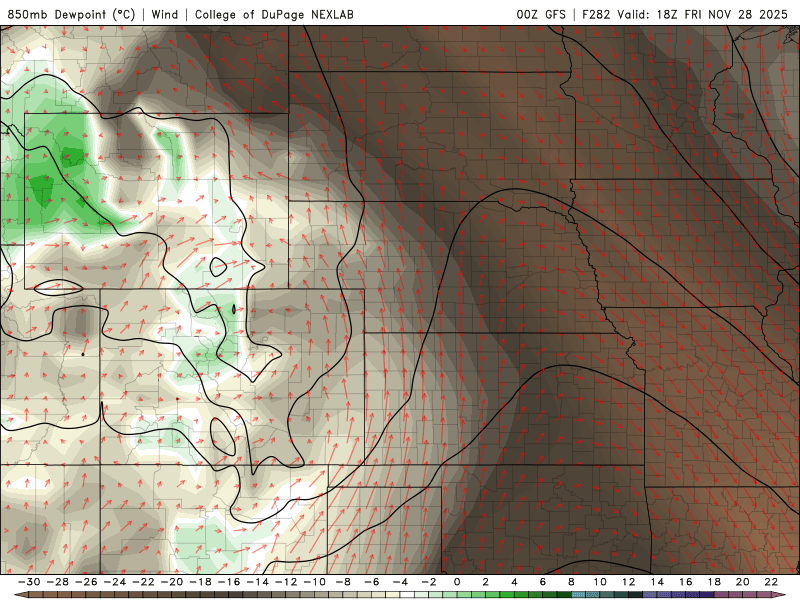Screen dimensions: 800x600
Task: Click the "F282" forecast hour text
Action: click(596, 14)
